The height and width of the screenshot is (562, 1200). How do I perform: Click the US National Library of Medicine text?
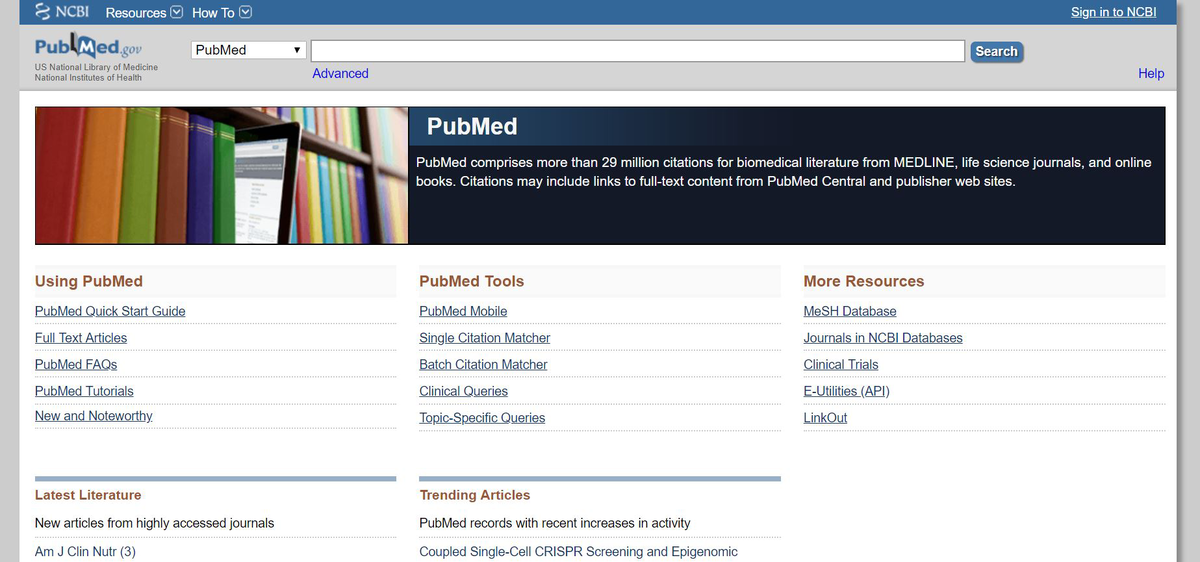[x=96, y=67]
